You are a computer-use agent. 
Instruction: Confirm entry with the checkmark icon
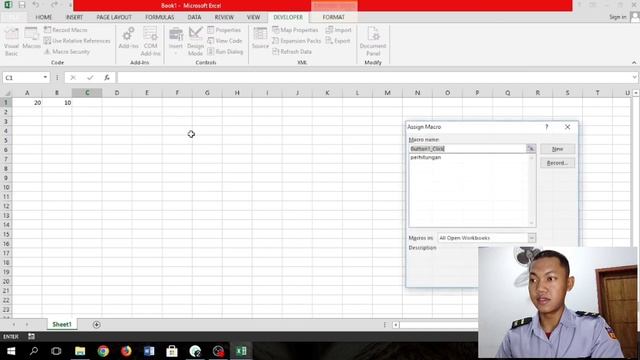[x=90, y=77]
